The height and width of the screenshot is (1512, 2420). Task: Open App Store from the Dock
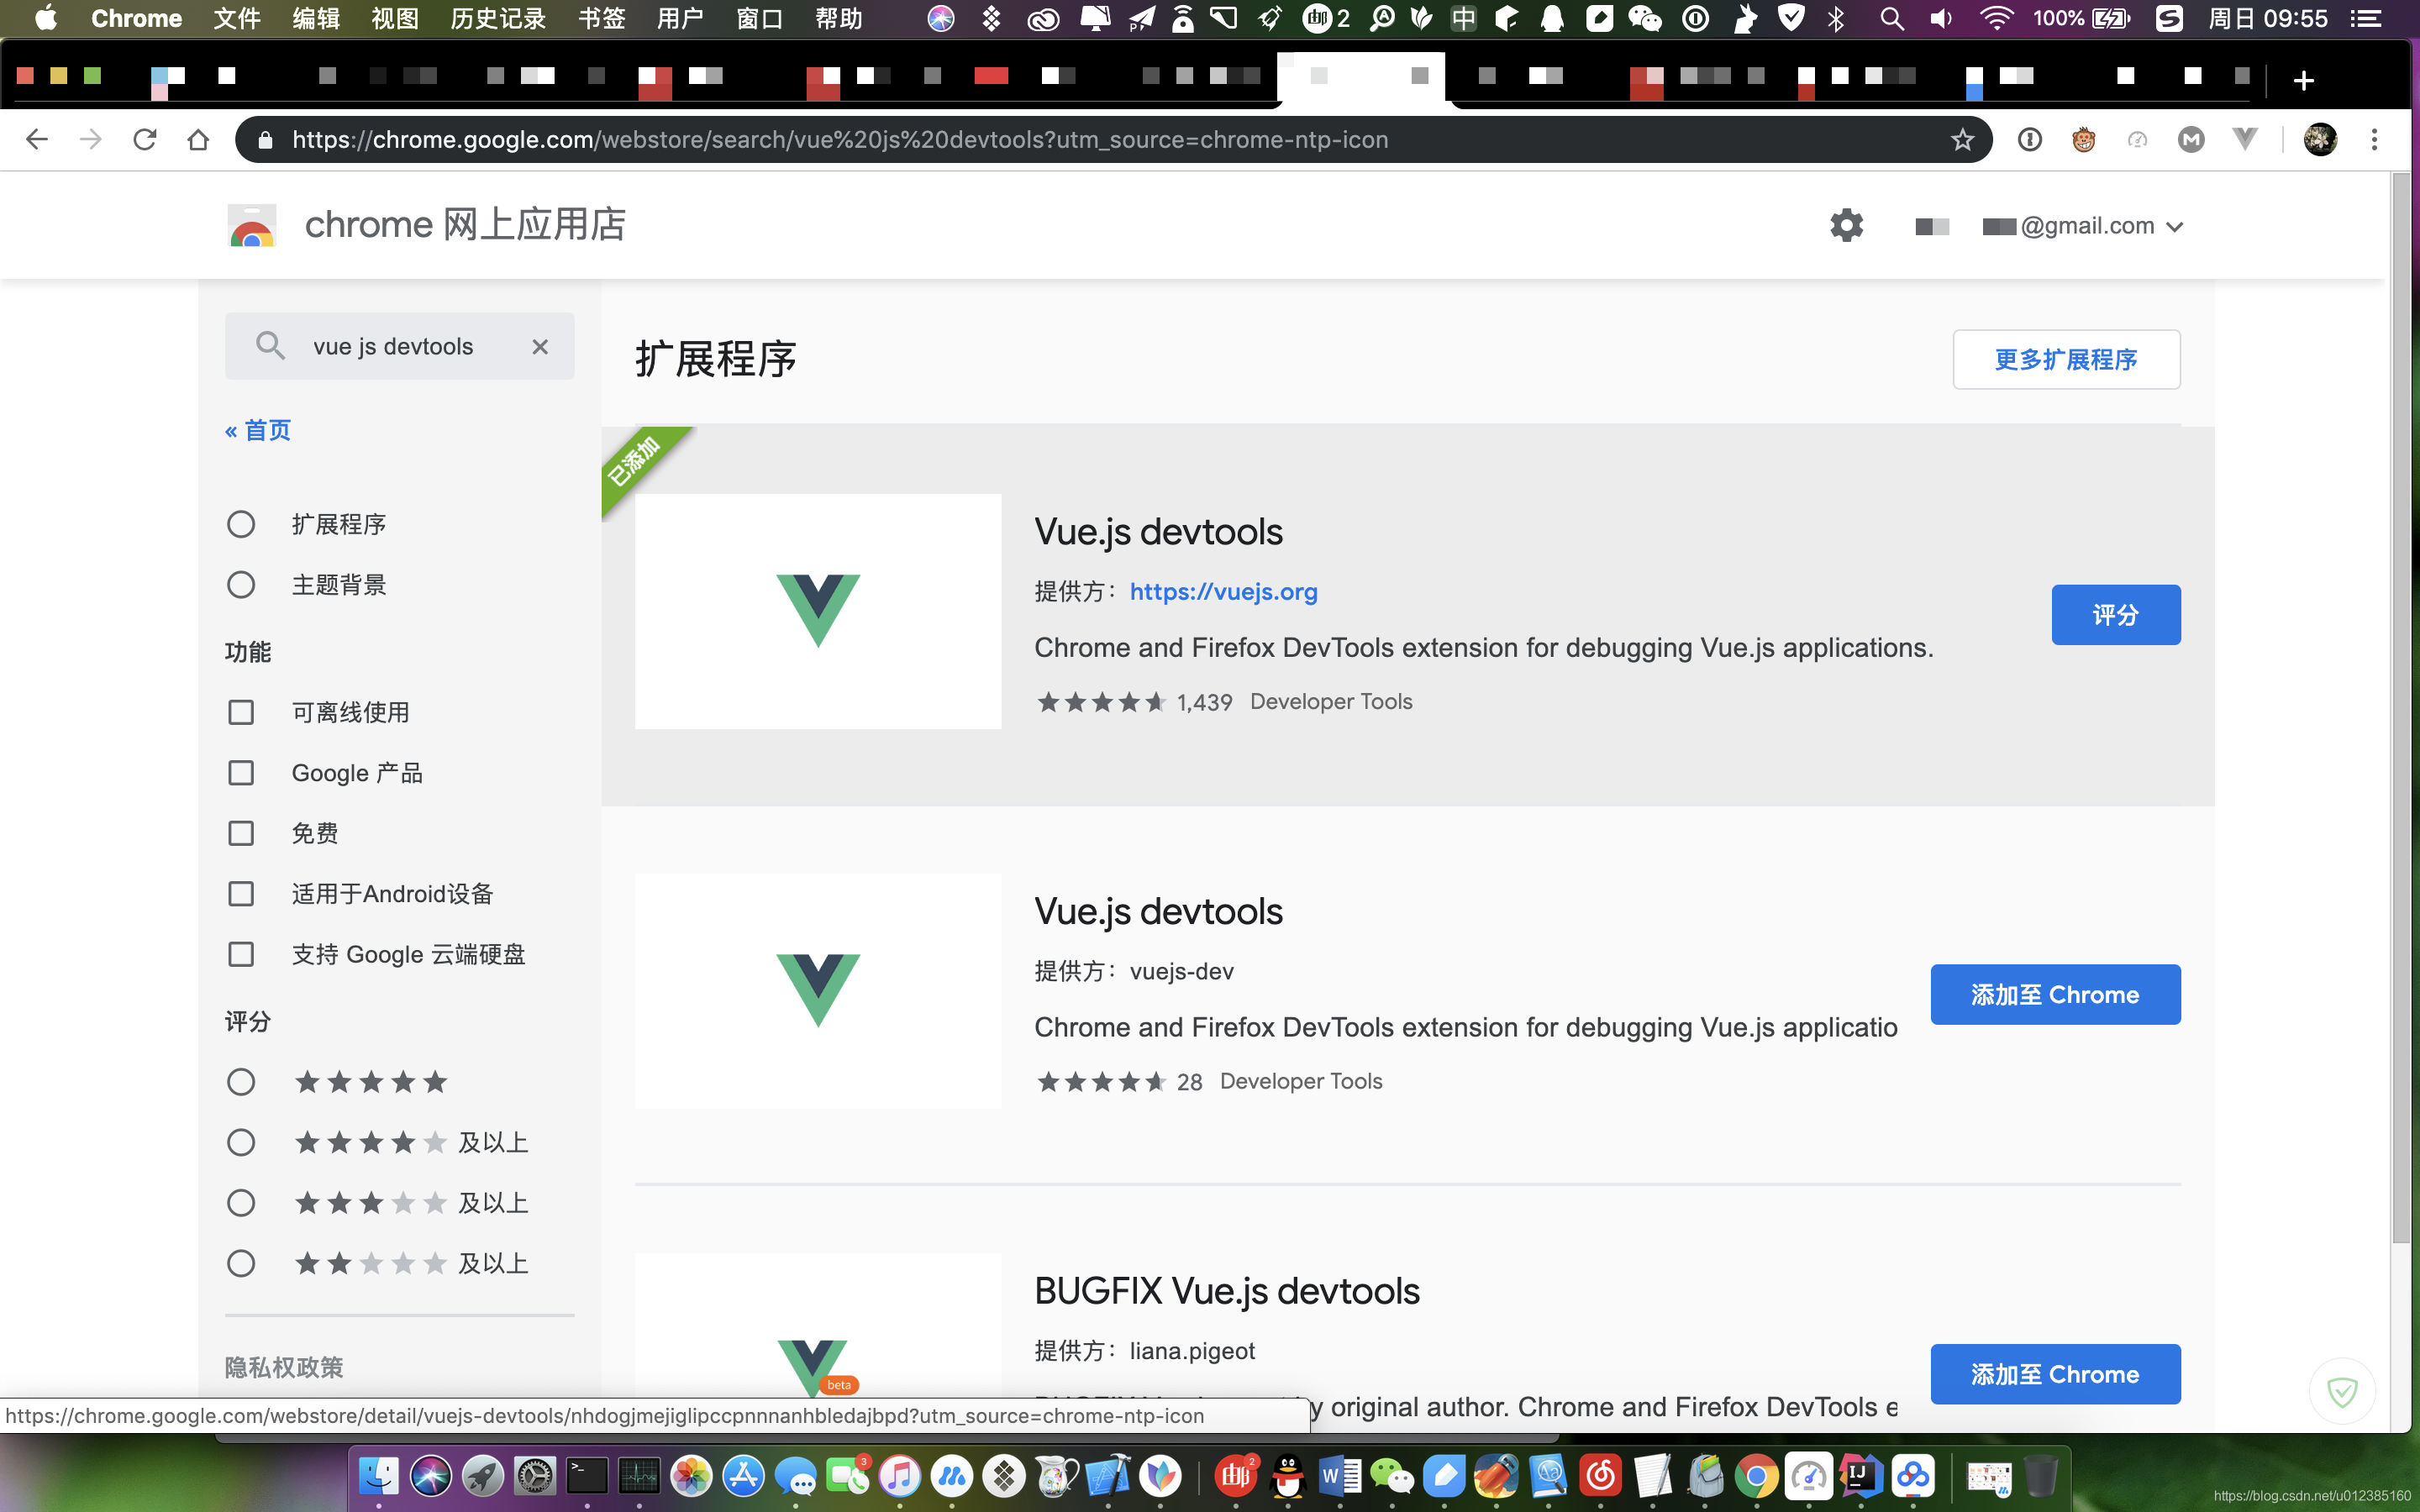743,1476
